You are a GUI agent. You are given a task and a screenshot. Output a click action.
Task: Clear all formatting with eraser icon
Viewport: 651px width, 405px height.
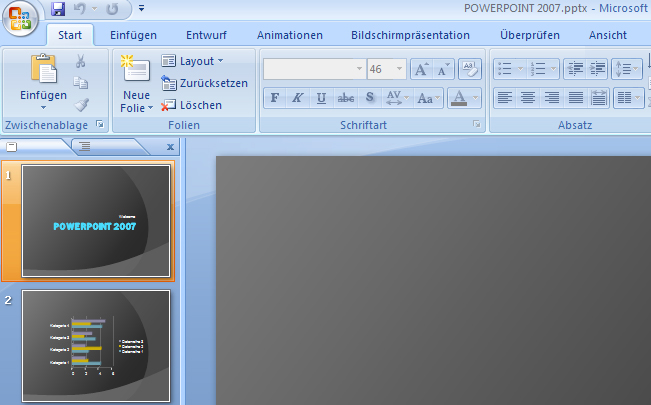(470, 69)
